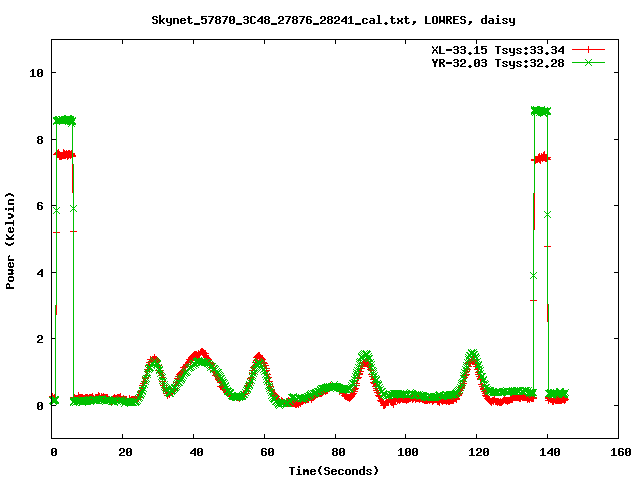Click x-axis tick label 160
Viewport: 640px width, 480px height.
620,452
